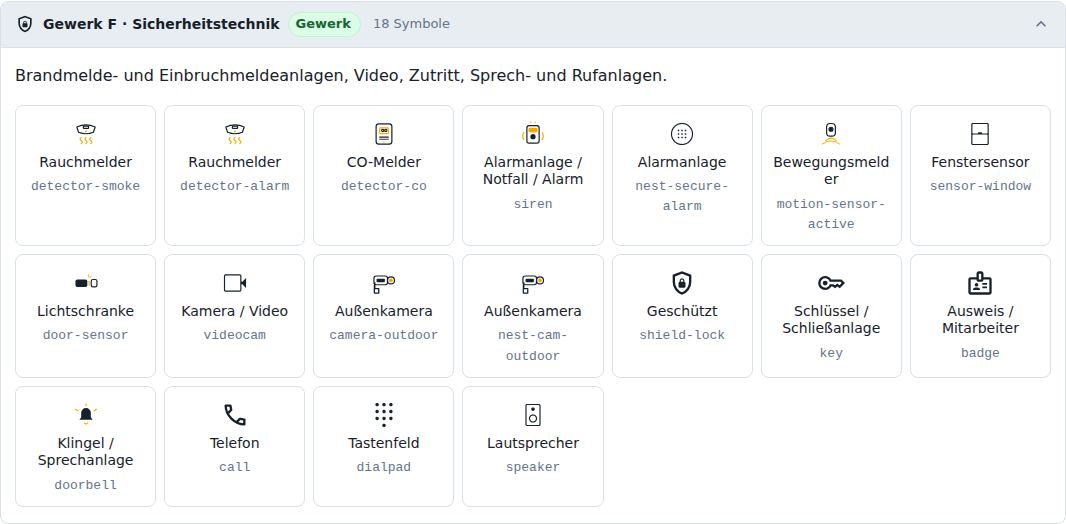Image resolution: width=1066 pixels, height=524 pixels.
Task: Select the Telefon call icon
Action: [x=235, y=415]
